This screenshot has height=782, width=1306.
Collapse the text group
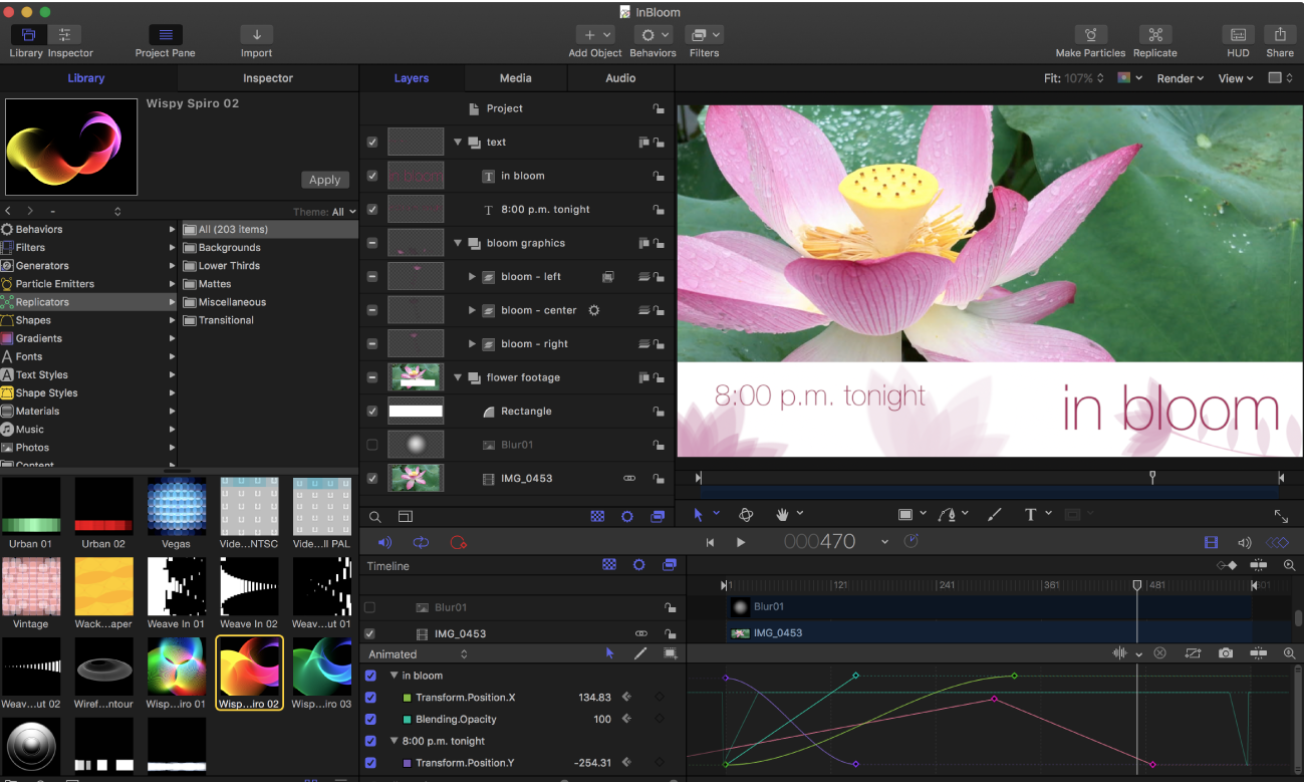pyautogui.click(x=458, y=142)
